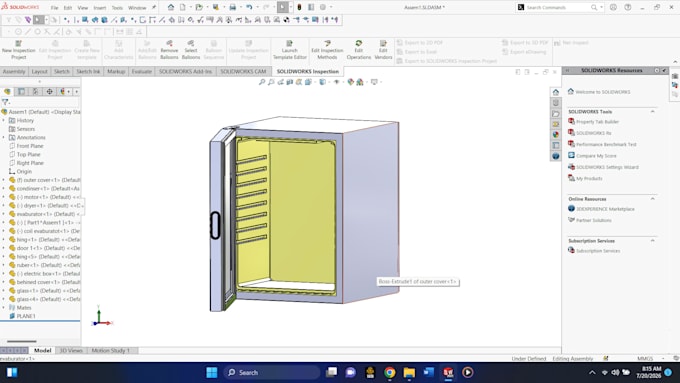680x383 pixels.
Task: Switch to the Evaluate tab
Action: [x=142, y=71]
